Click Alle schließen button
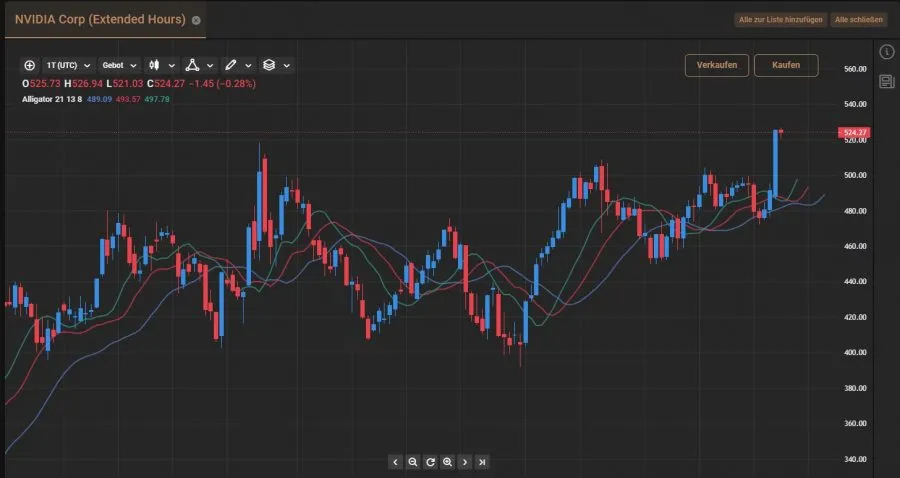This screenshot has height=478, width=900. pos(859,20)
